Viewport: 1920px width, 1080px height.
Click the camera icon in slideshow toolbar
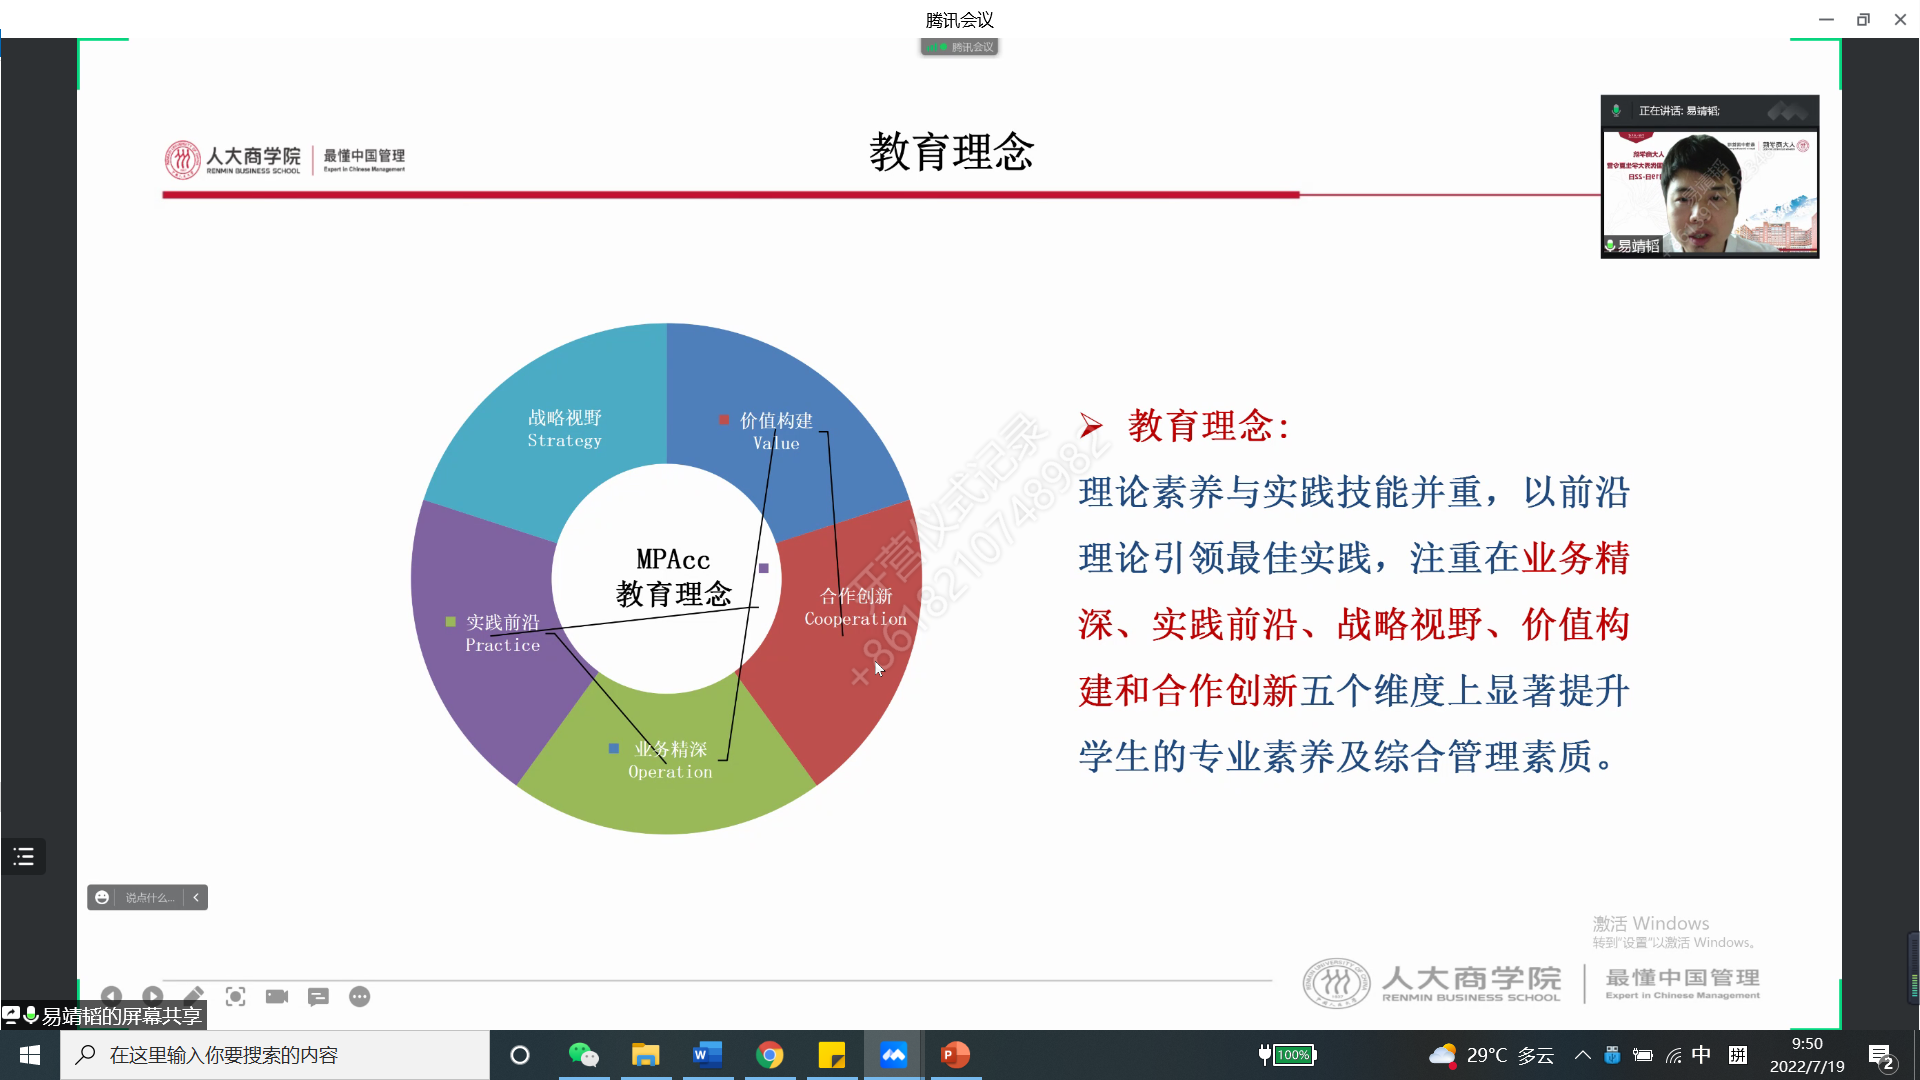pos(277,996)
